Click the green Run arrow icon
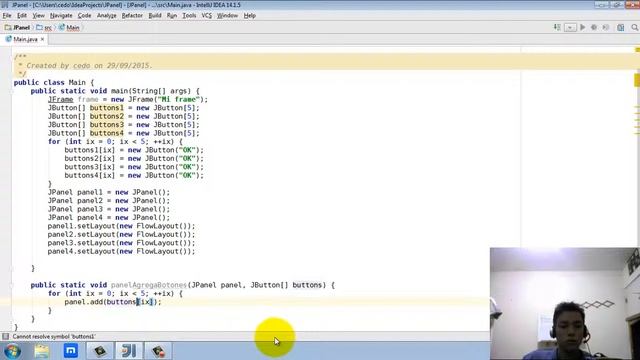Screen dimensions: 640x360 582,27
